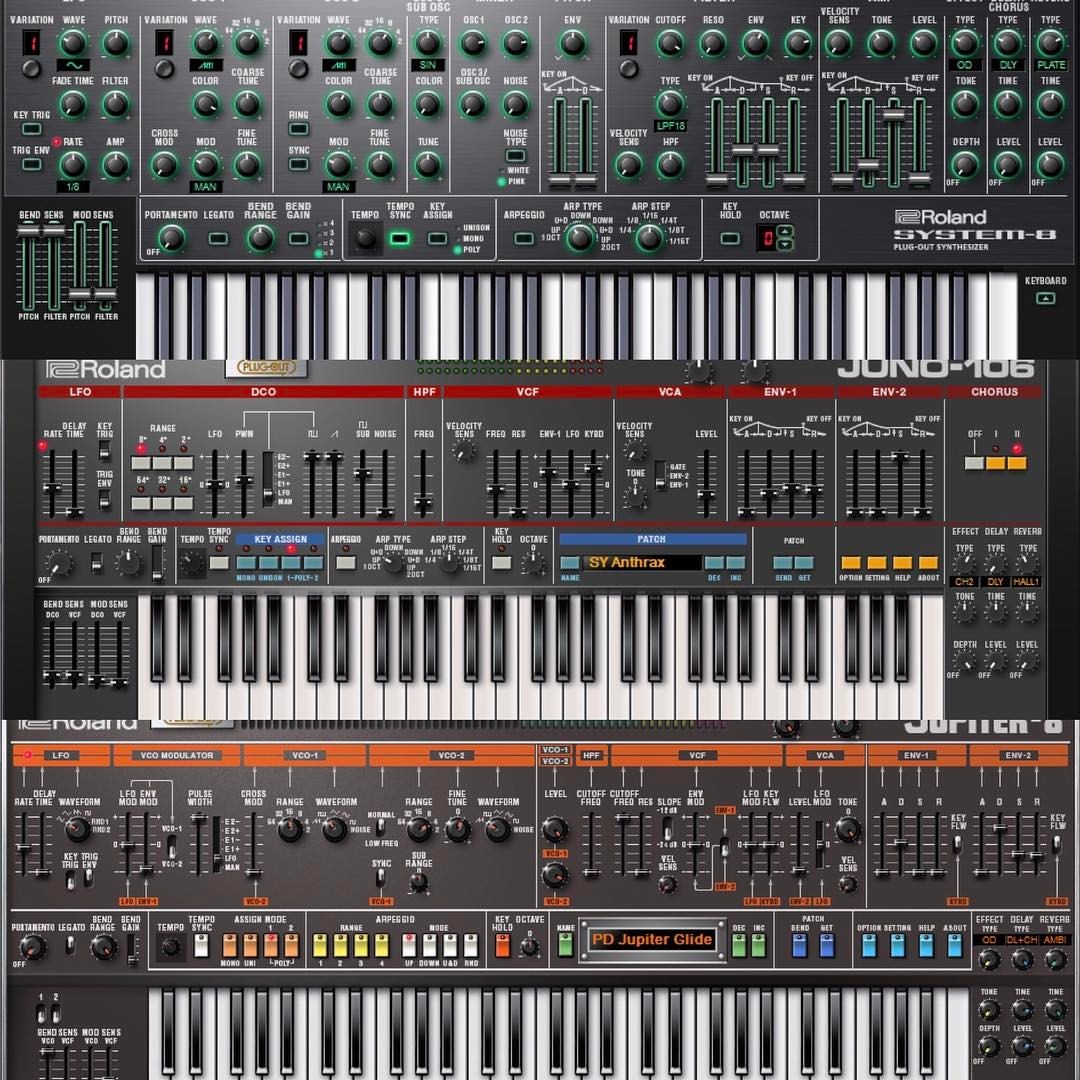
Task: Click the patch NAME button on Juno-106
Action: 570,563
